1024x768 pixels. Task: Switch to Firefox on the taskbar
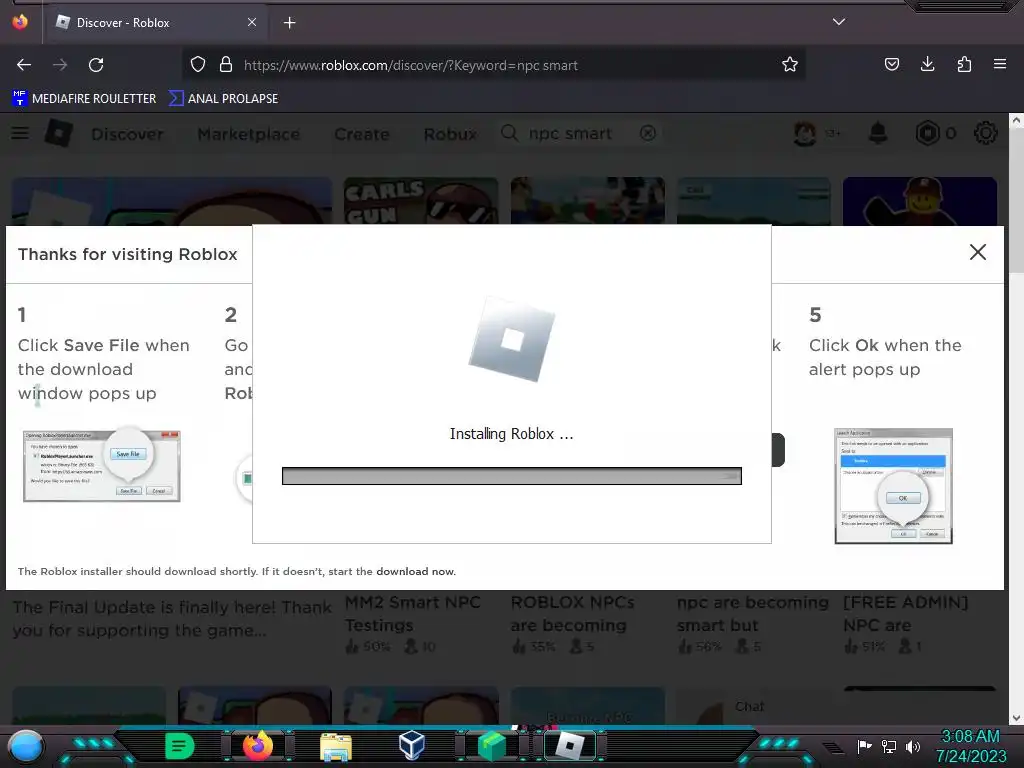pos(258,746)
